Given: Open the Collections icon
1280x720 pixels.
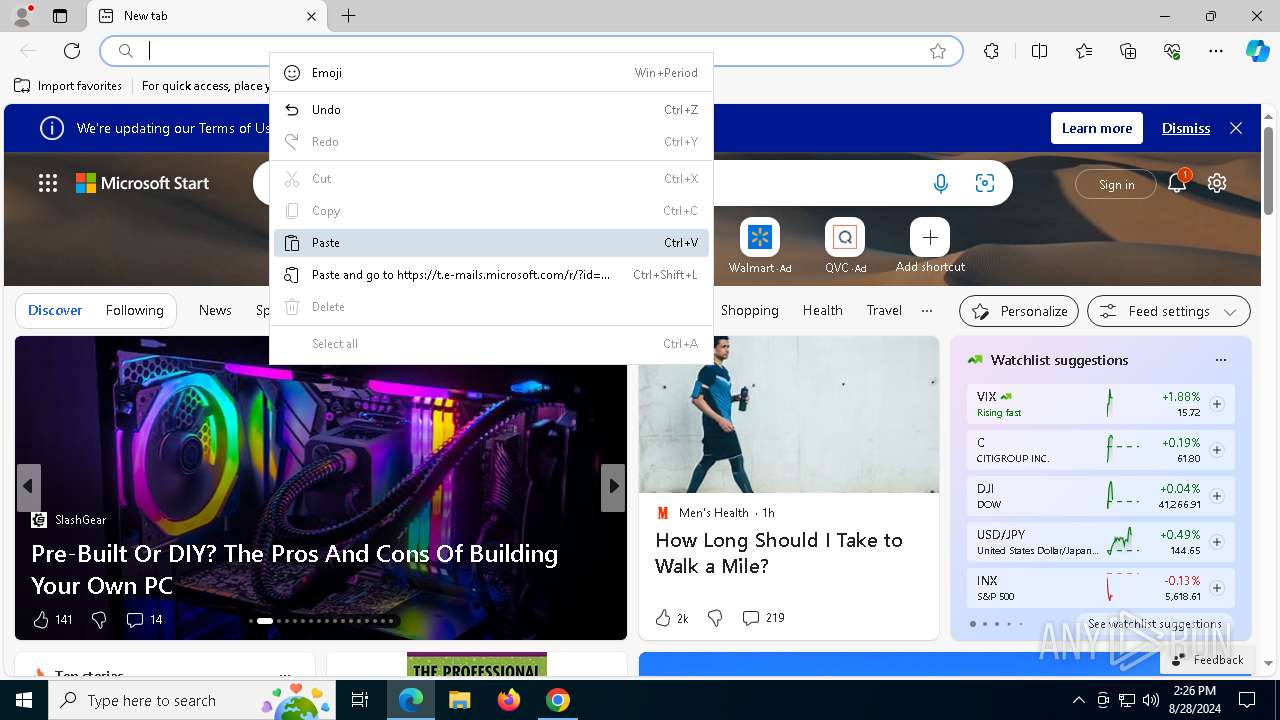Looking at the screenshot, I should (x=1128, y=51).
